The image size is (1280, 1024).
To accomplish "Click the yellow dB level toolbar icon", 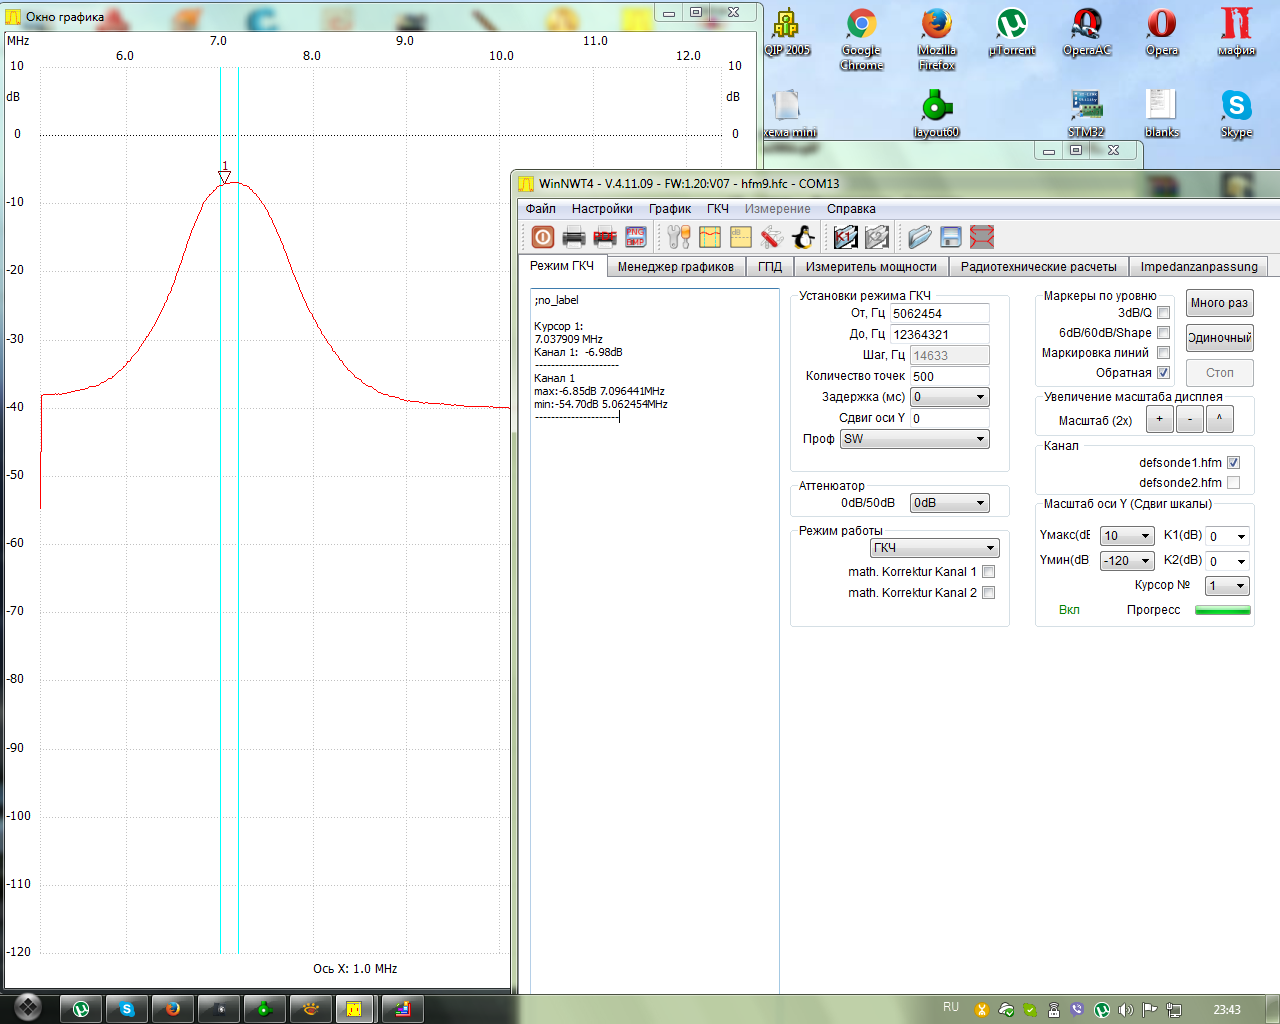I will pos(741,237).
